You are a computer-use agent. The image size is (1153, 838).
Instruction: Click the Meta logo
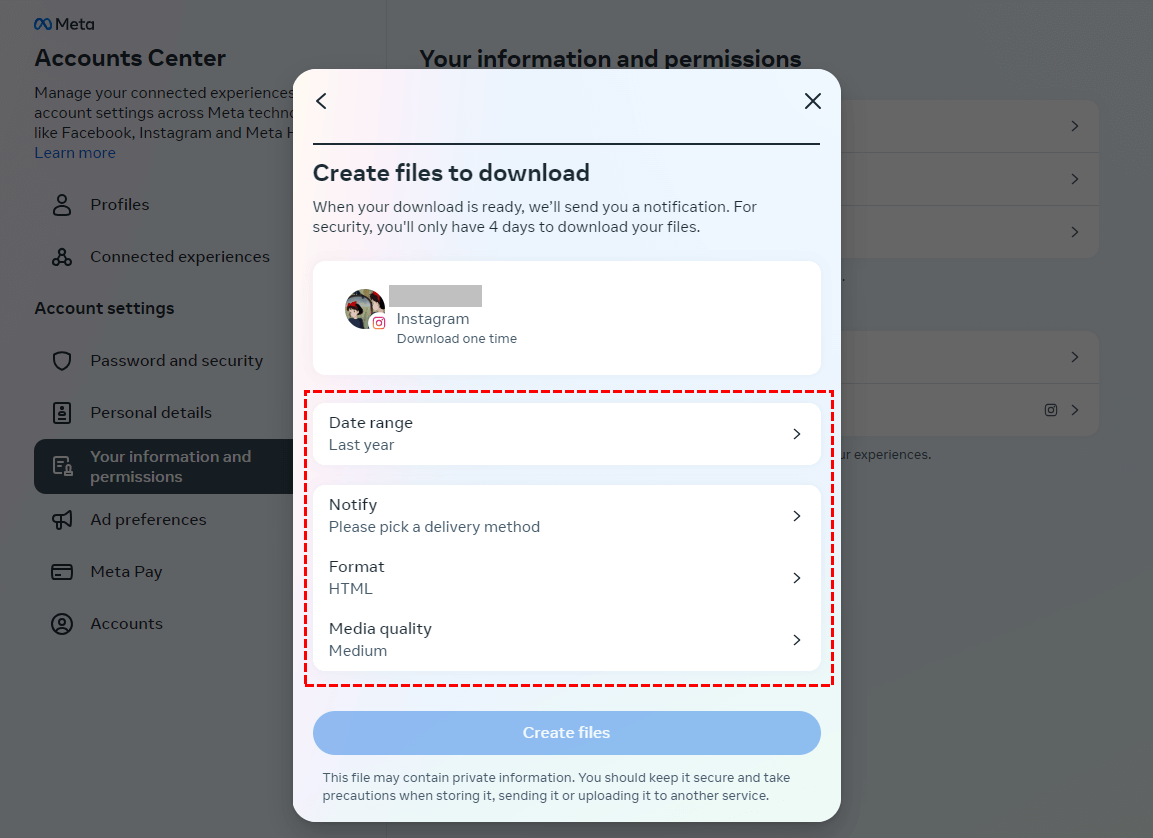click(64, 24)
